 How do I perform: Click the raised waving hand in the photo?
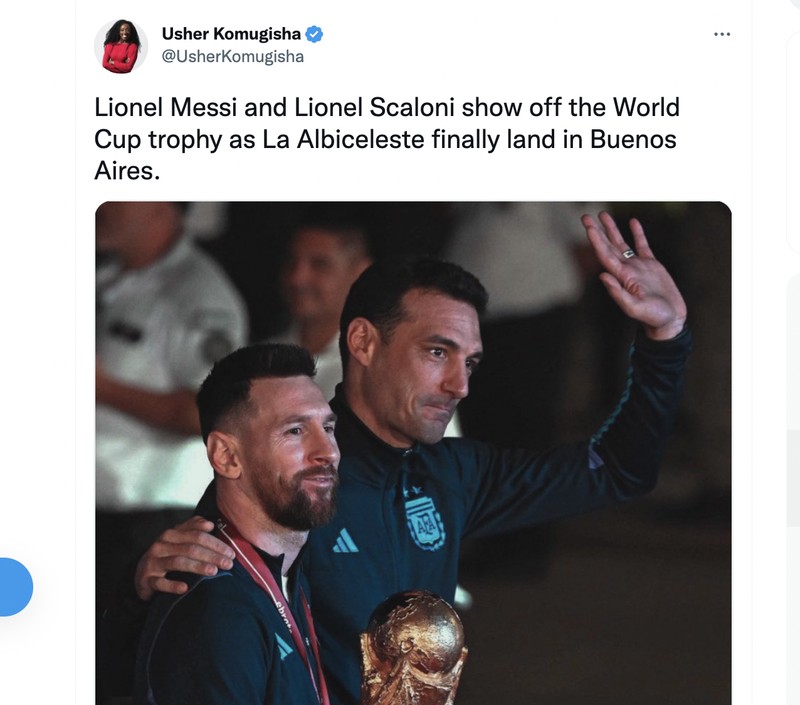[x=635, y=273]
